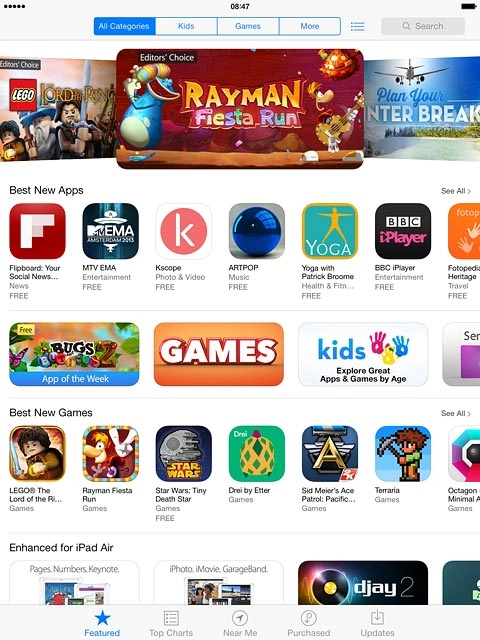Expand See All for Best New Games
Screen dimensions: 480x640
pyautogui.click(x=456, y=413)
